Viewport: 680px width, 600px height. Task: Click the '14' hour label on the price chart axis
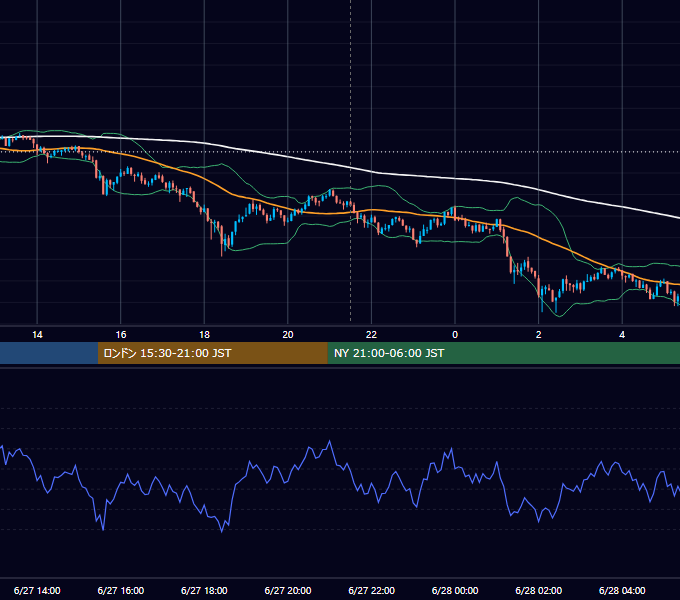pos(37,335)
